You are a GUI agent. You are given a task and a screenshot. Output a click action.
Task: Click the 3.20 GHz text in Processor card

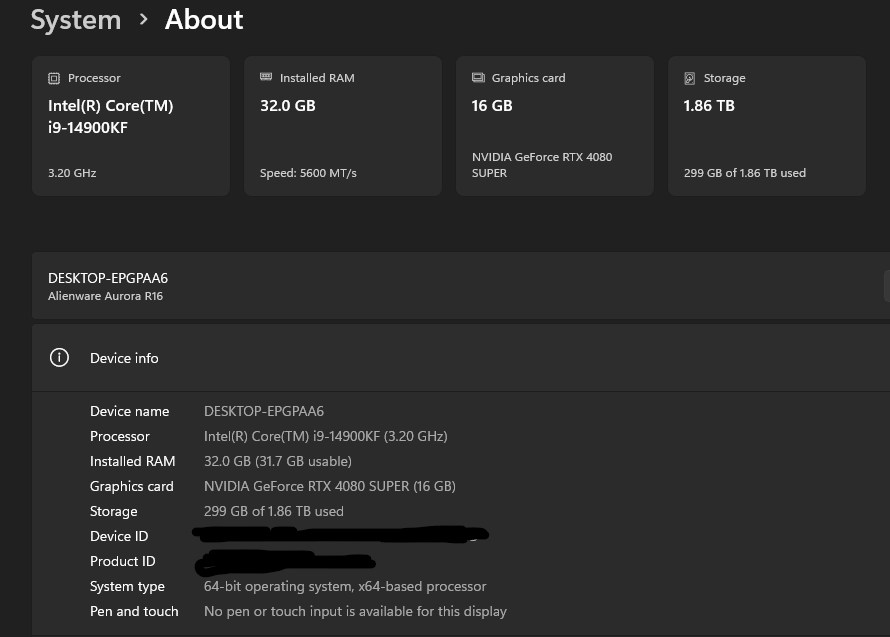point(72,173)
